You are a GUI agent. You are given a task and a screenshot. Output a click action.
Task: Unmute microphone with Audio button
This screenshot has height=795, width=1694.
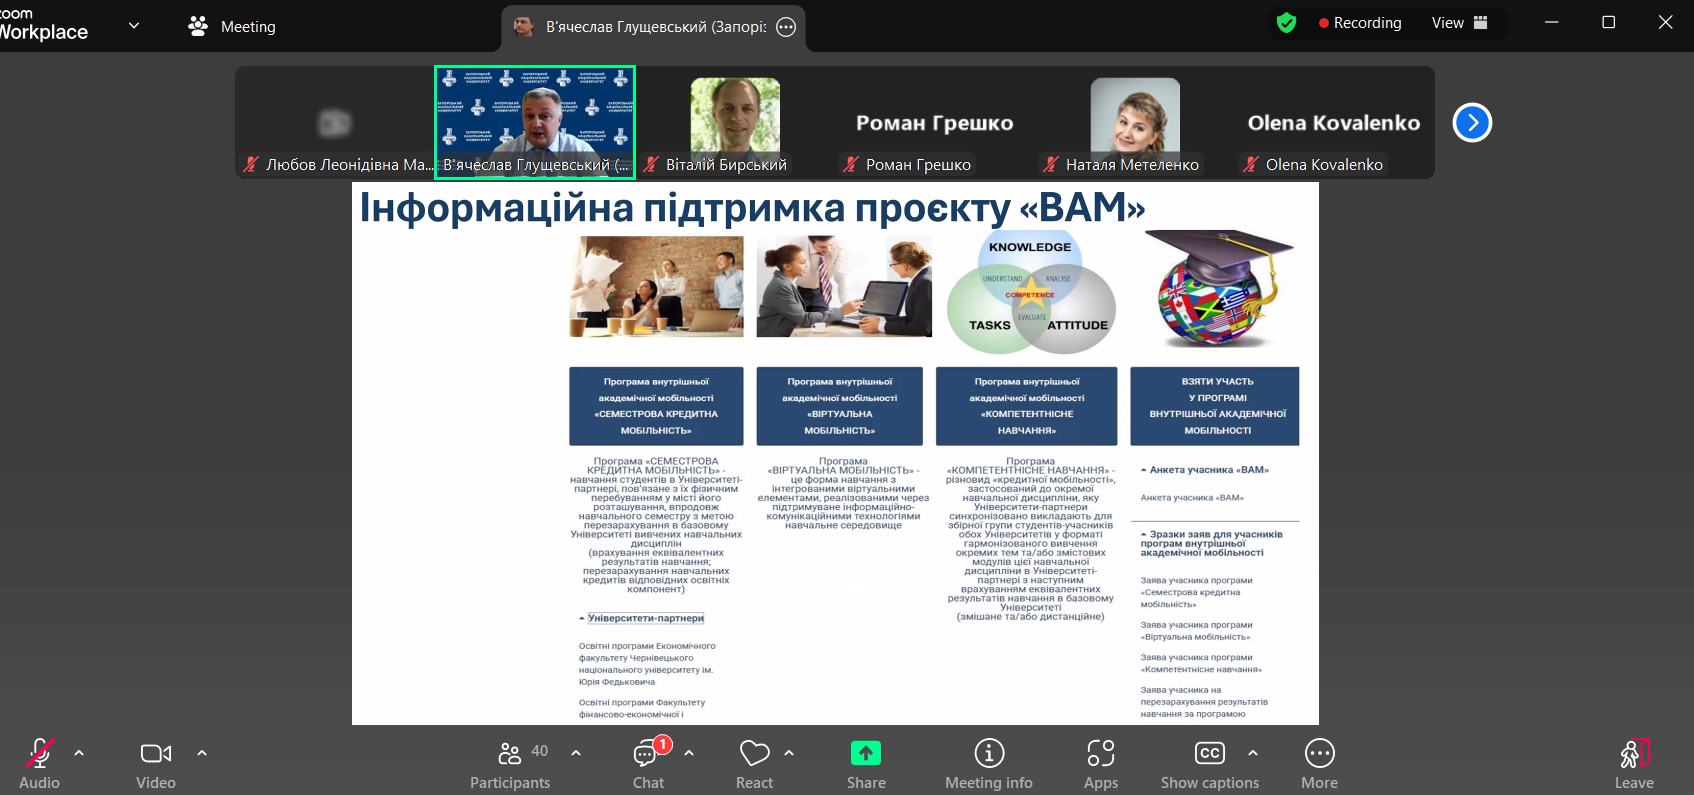(x=40, y=763)
